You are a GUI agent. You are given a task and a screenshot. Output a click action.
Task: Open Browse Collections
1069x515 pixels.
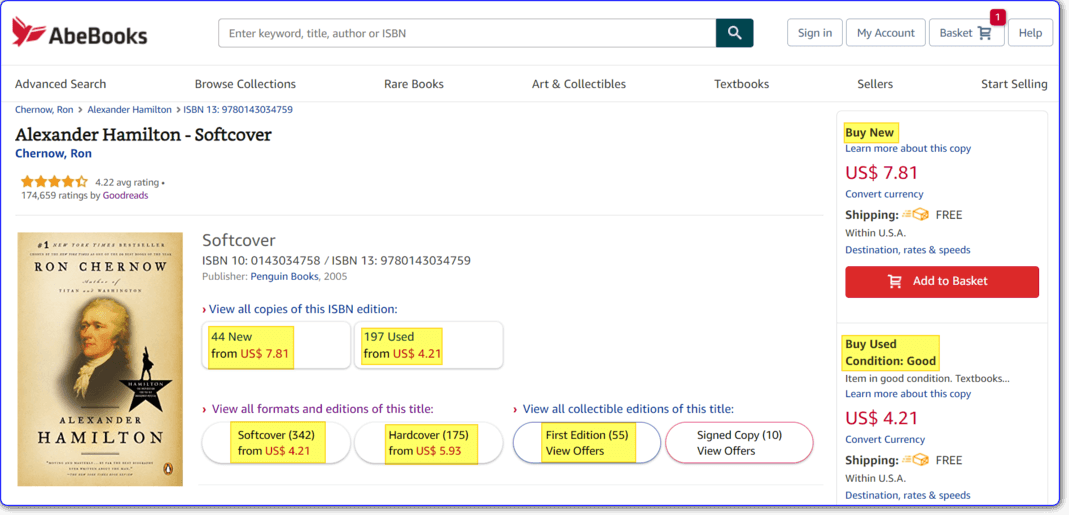[x=245, y=84]
